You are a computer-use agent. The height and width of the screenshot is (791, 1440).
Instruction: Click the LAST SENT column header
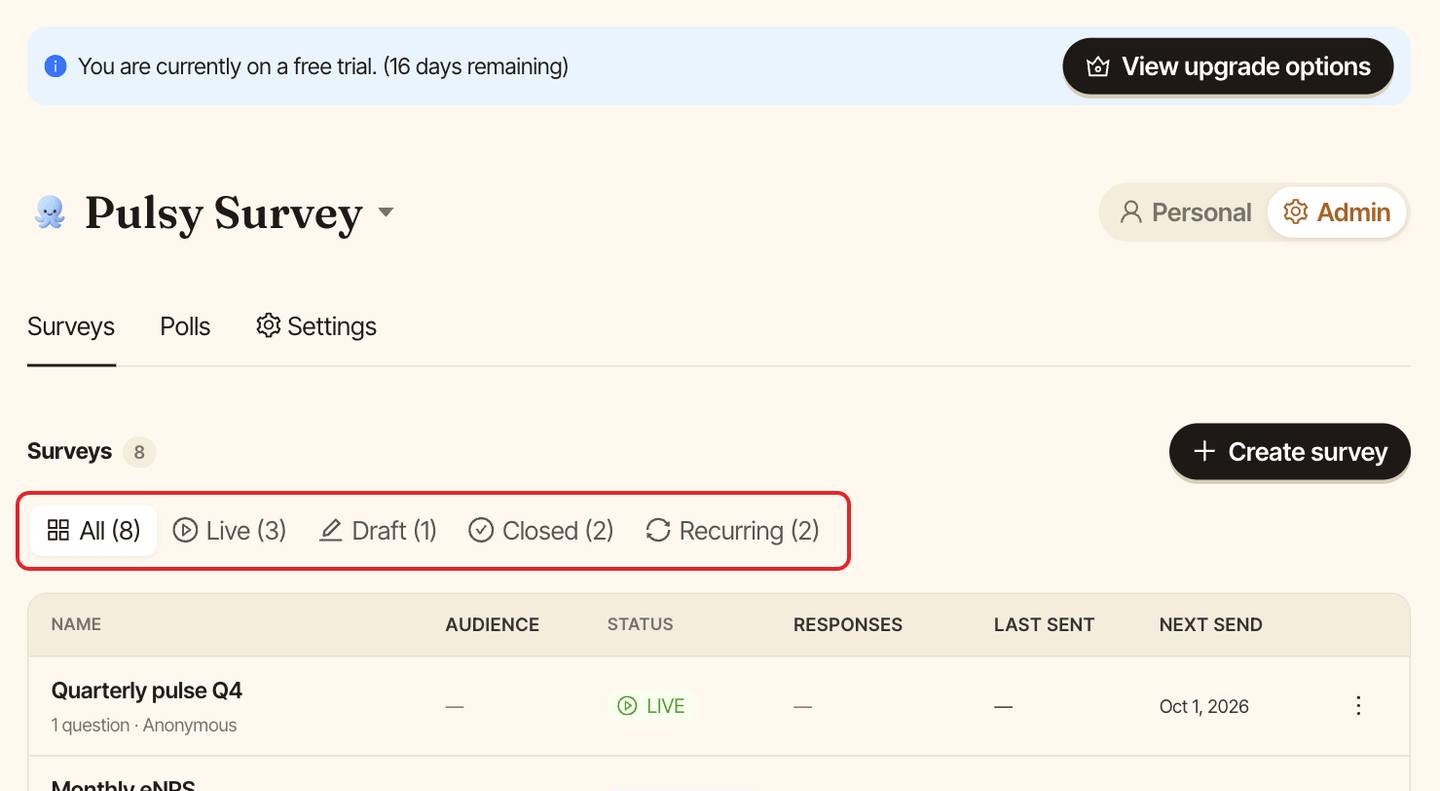point(1044,624)
